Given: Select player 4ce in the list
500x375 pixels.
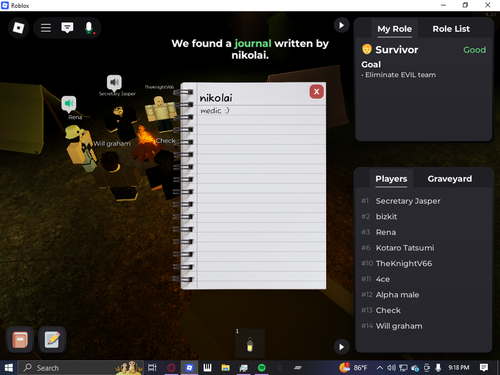Looking at the screenshot, I should coord(383,279).
